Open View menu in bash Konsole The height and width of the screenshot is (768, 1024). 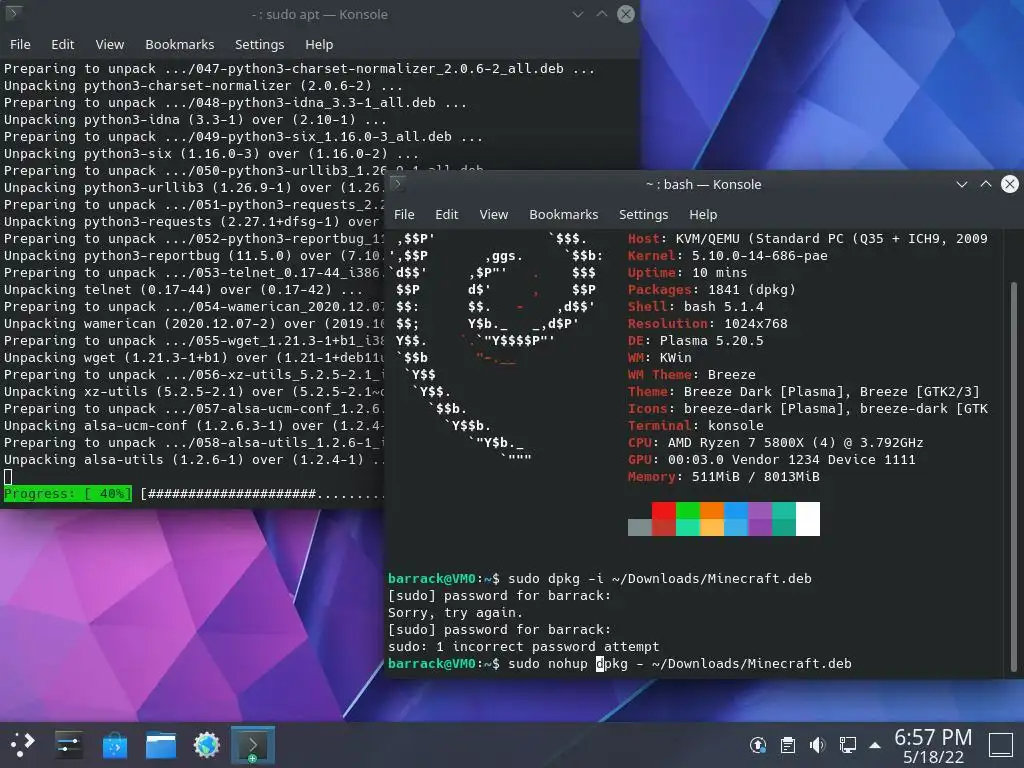(x=494, y=214)
